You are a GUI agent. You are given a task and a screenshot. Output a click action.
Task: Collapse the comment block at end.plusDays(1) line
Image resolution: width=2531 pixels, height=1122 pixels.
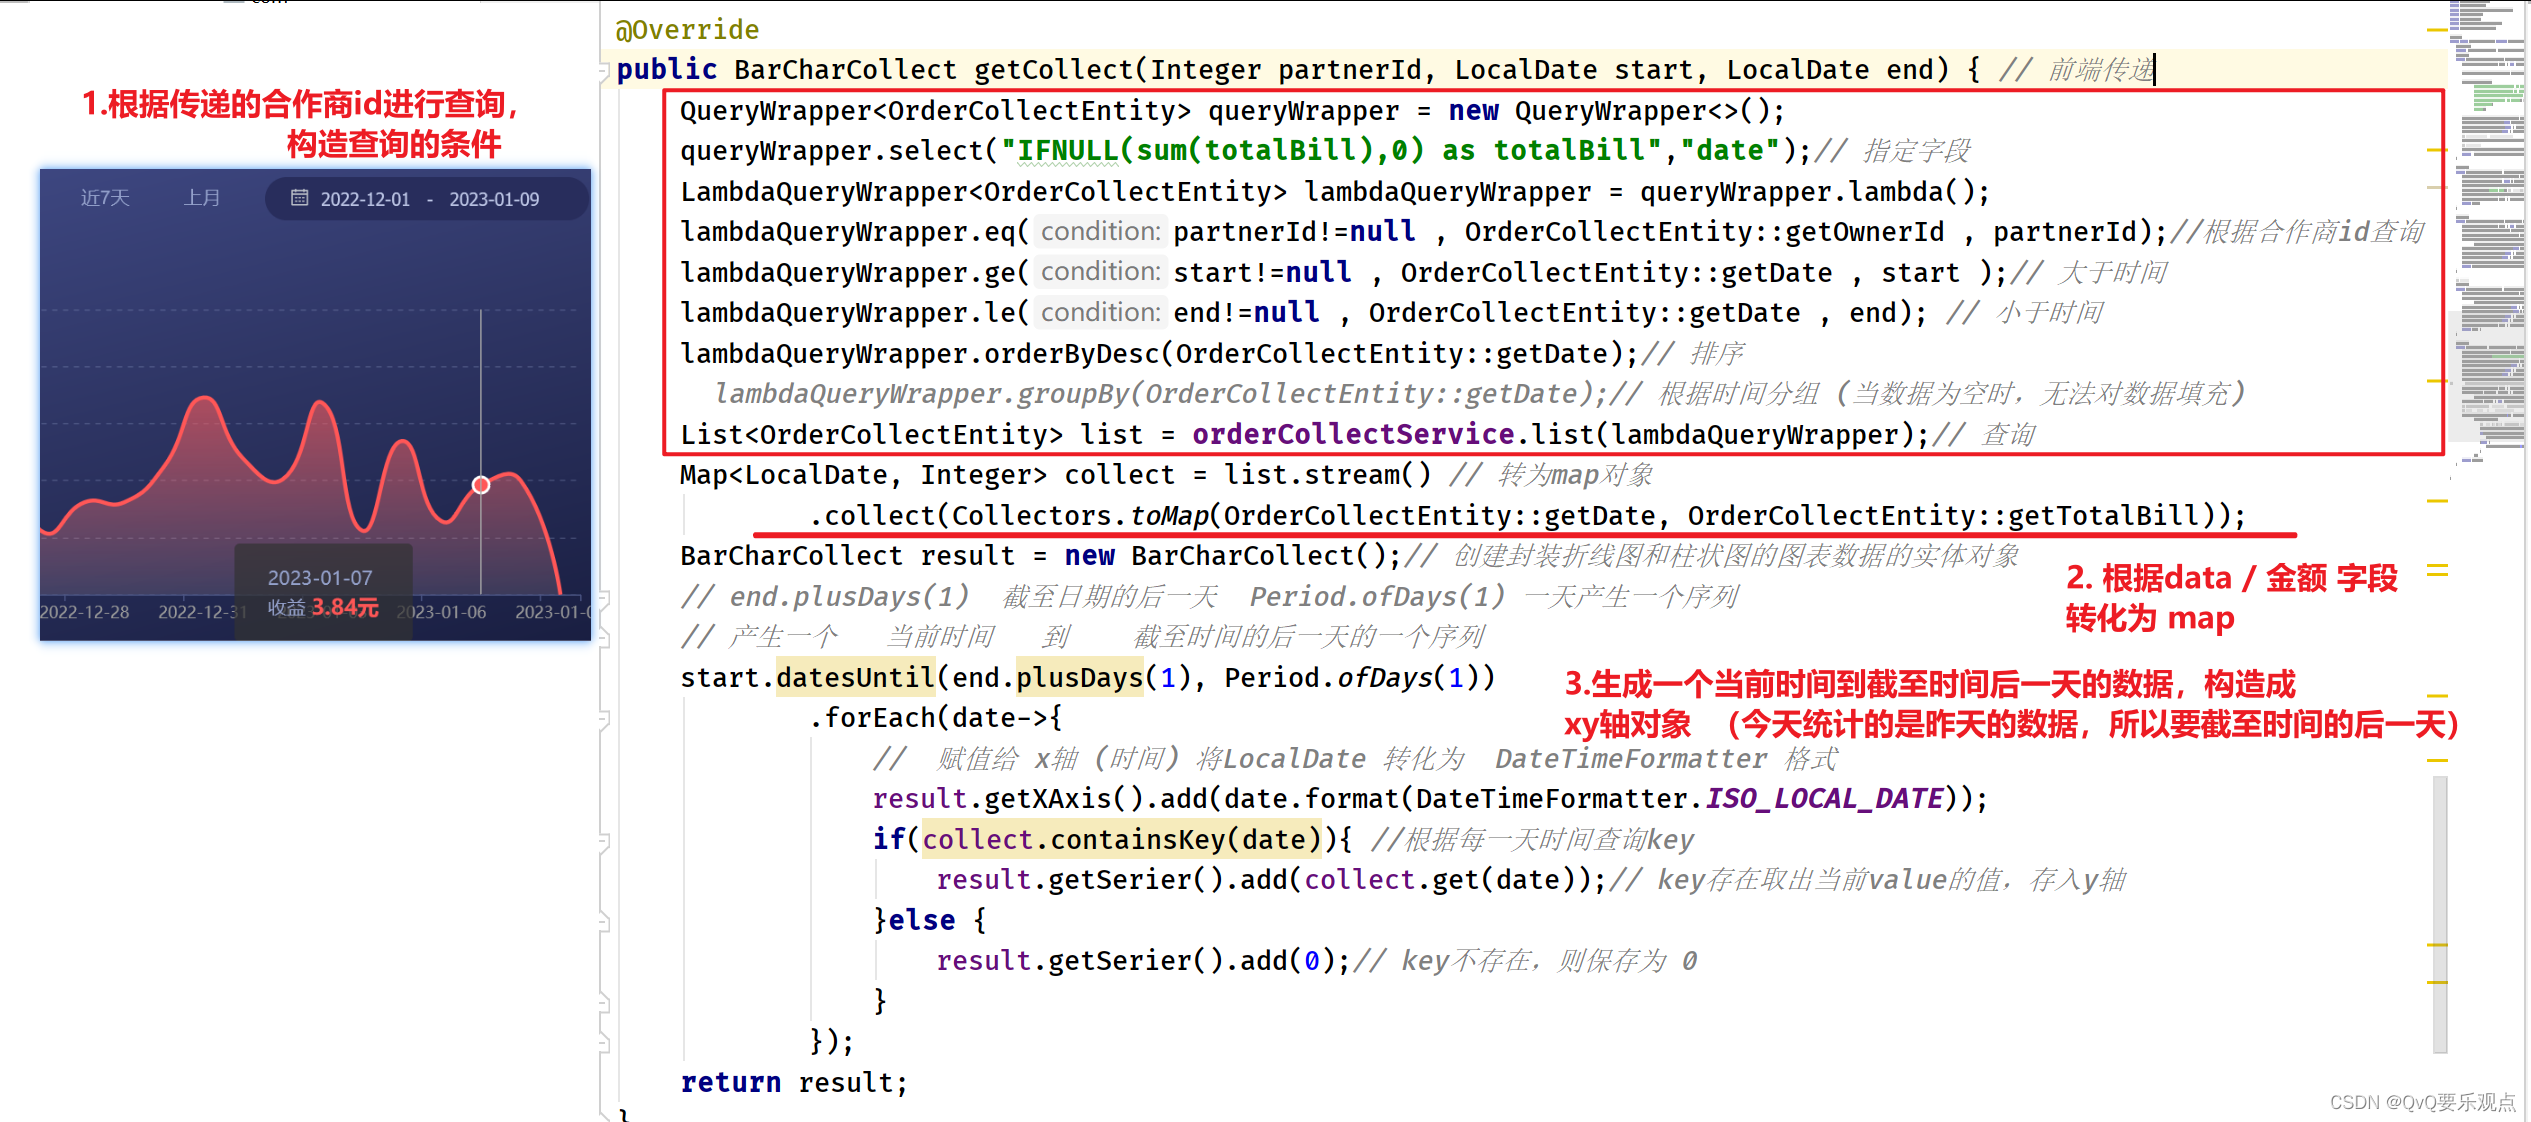(604, 598)
